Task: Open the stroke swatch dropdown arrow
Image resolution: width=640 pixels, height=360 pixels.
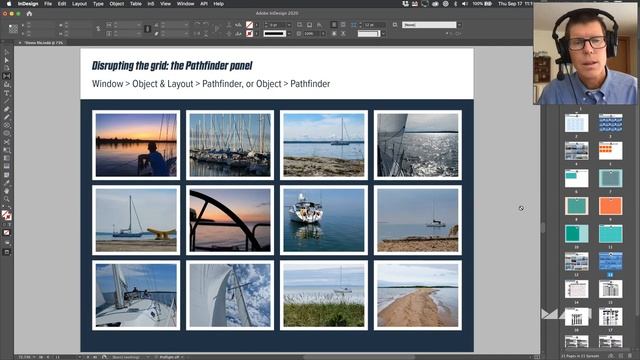Action: (x=256, y=33)
